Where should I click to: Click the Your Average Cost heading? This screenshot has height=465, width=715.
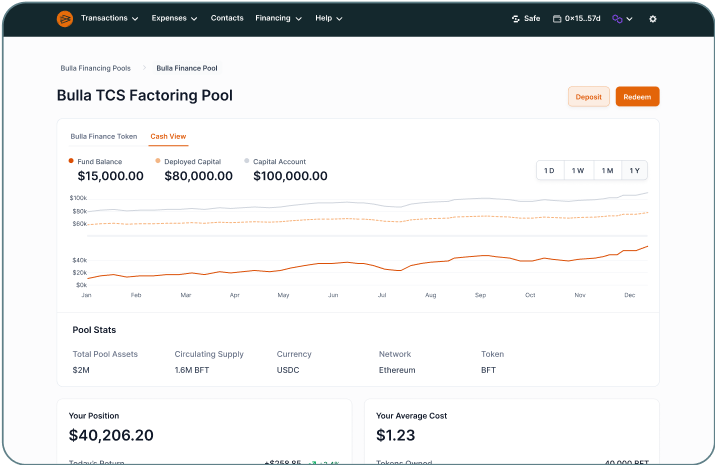tap(411, 416)
